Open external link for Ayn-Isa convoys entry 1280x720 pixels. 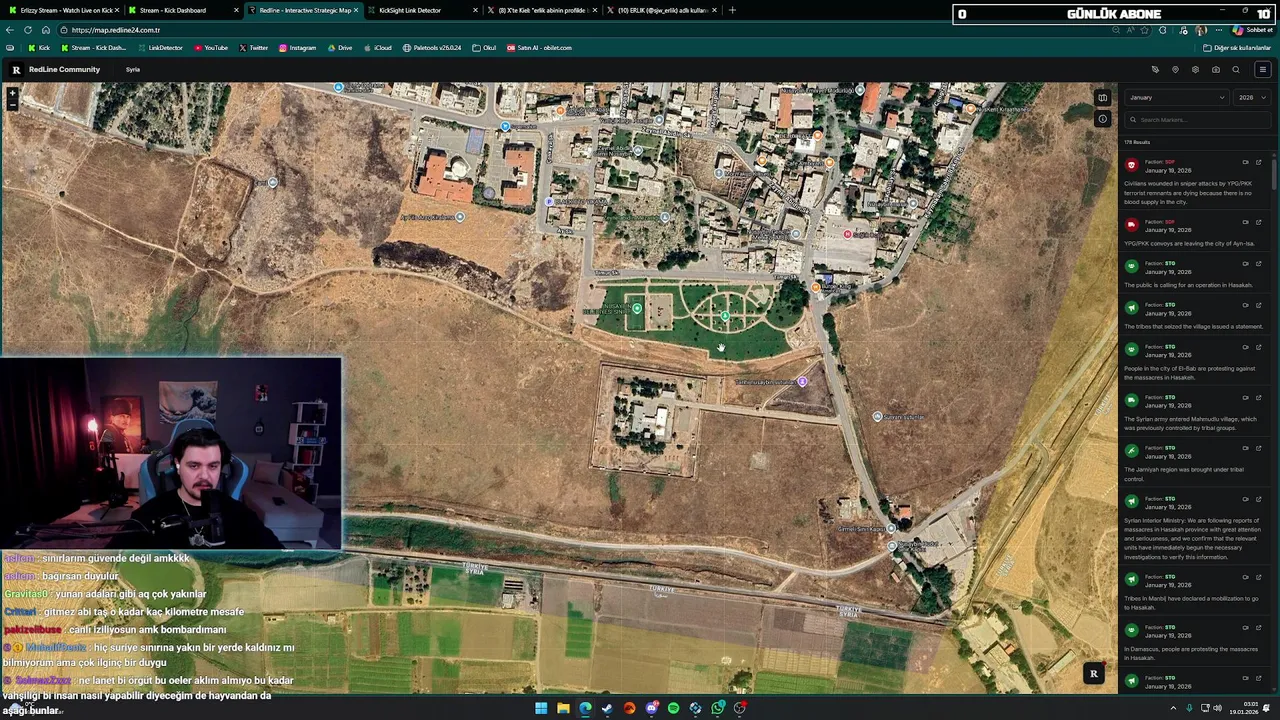click(x=1259, y=222)
